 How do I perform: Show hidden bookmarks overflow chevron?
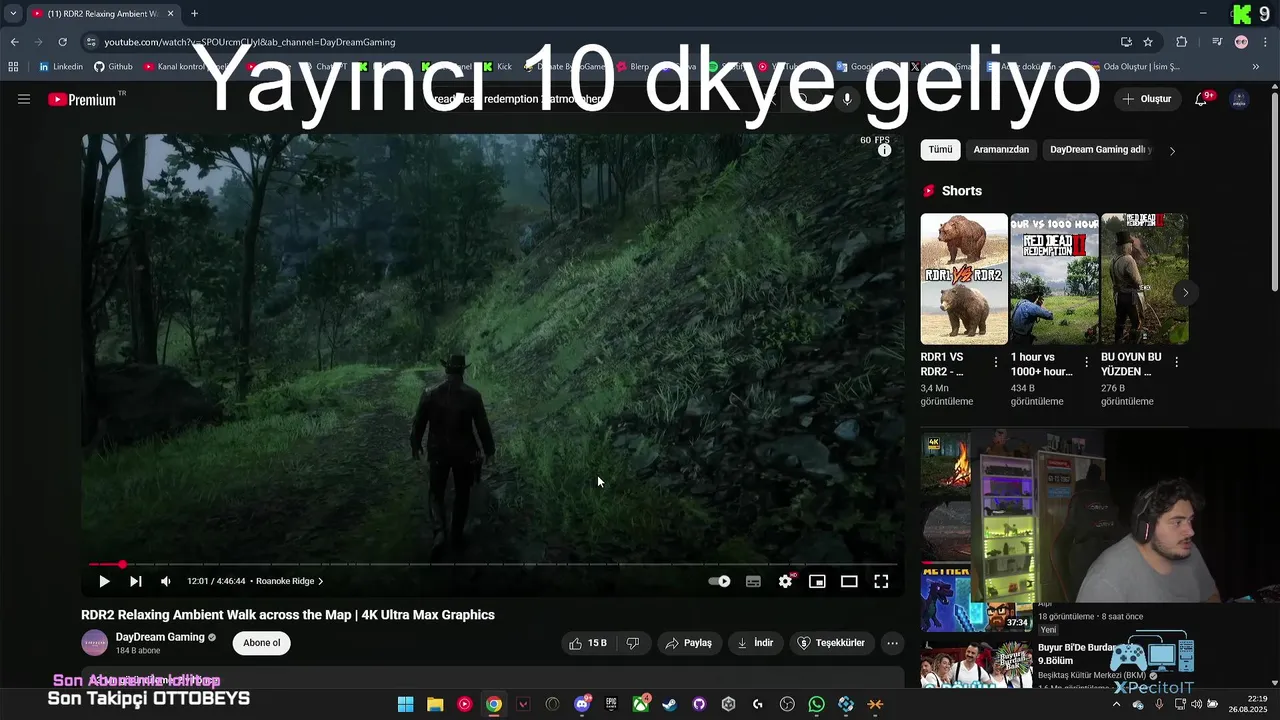(x=1256, y=67)
